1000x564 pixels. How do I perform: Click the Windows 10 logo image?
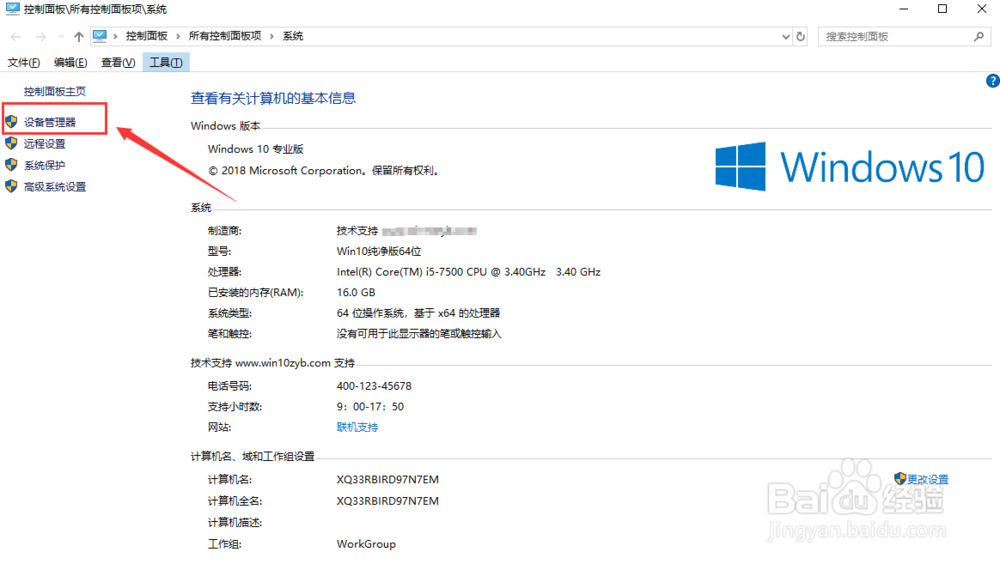coord(849,167)
